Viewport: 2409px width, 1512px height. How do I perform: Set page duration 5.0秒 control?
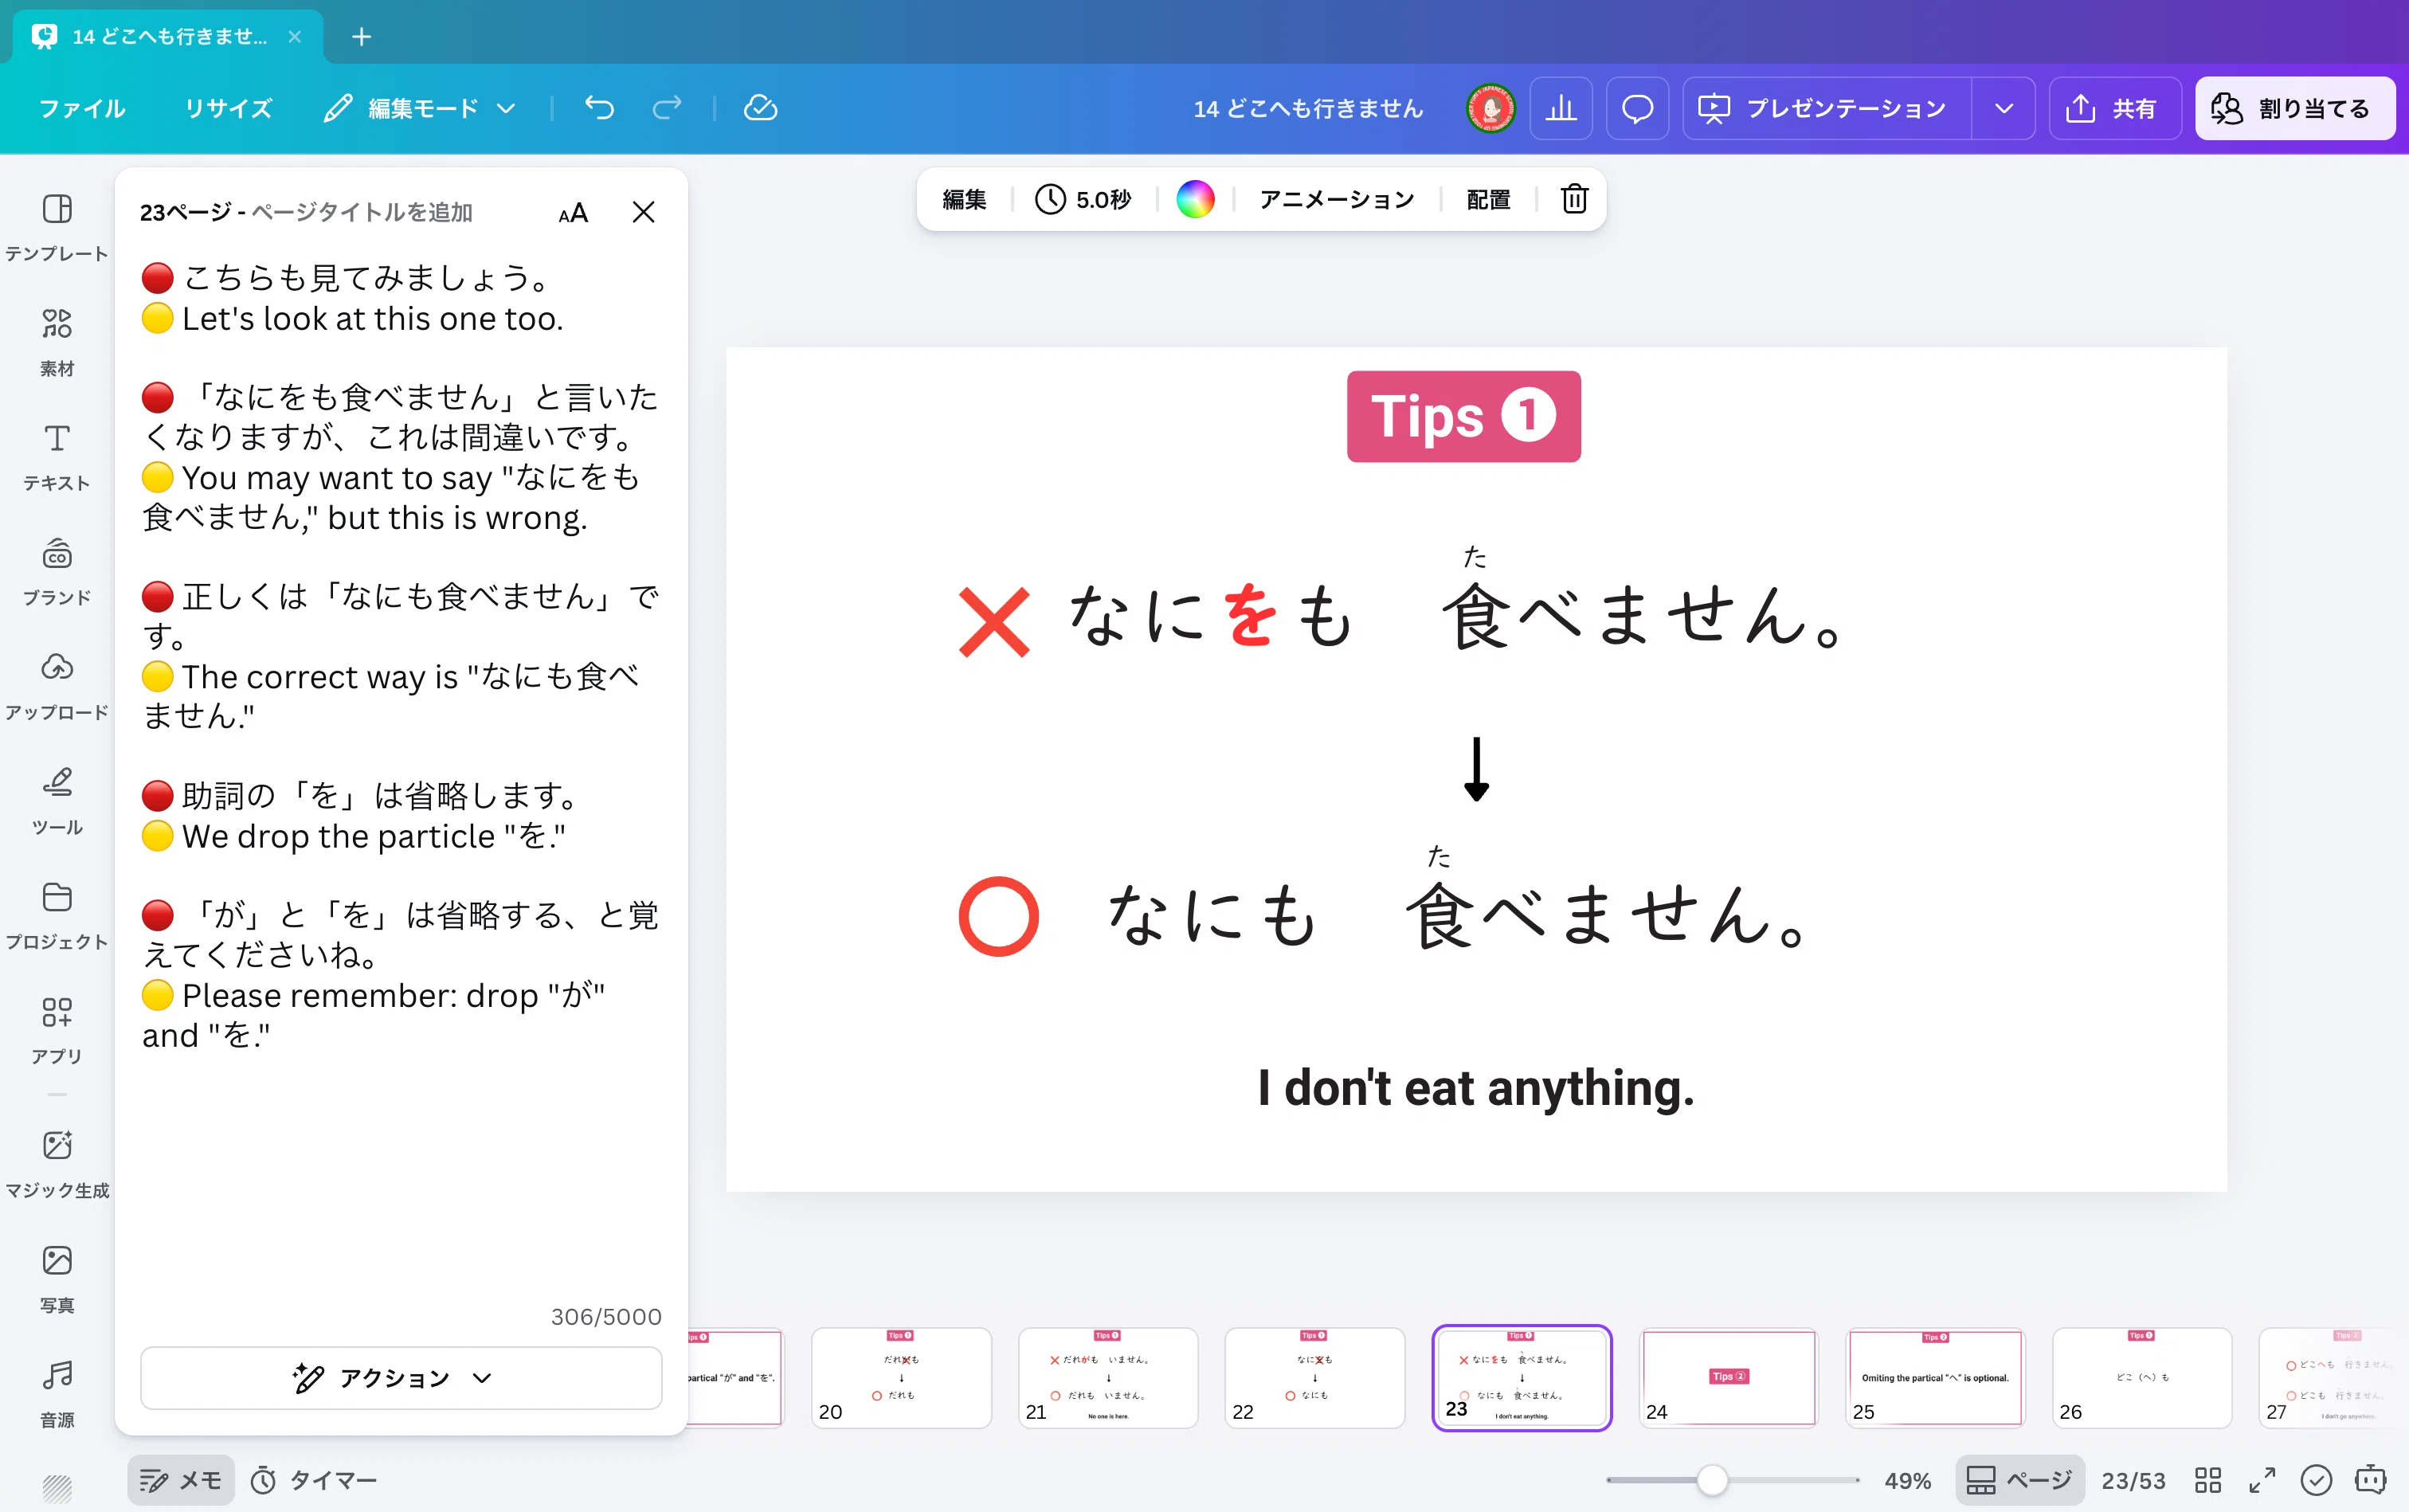tap(1083, 199)
